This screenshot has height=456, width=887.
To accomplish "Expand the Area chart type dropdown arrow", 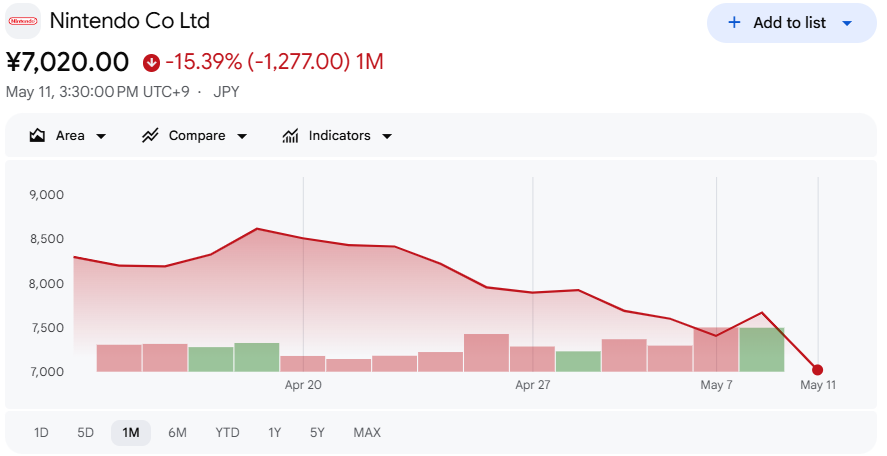I will click(x=101, y=136).
